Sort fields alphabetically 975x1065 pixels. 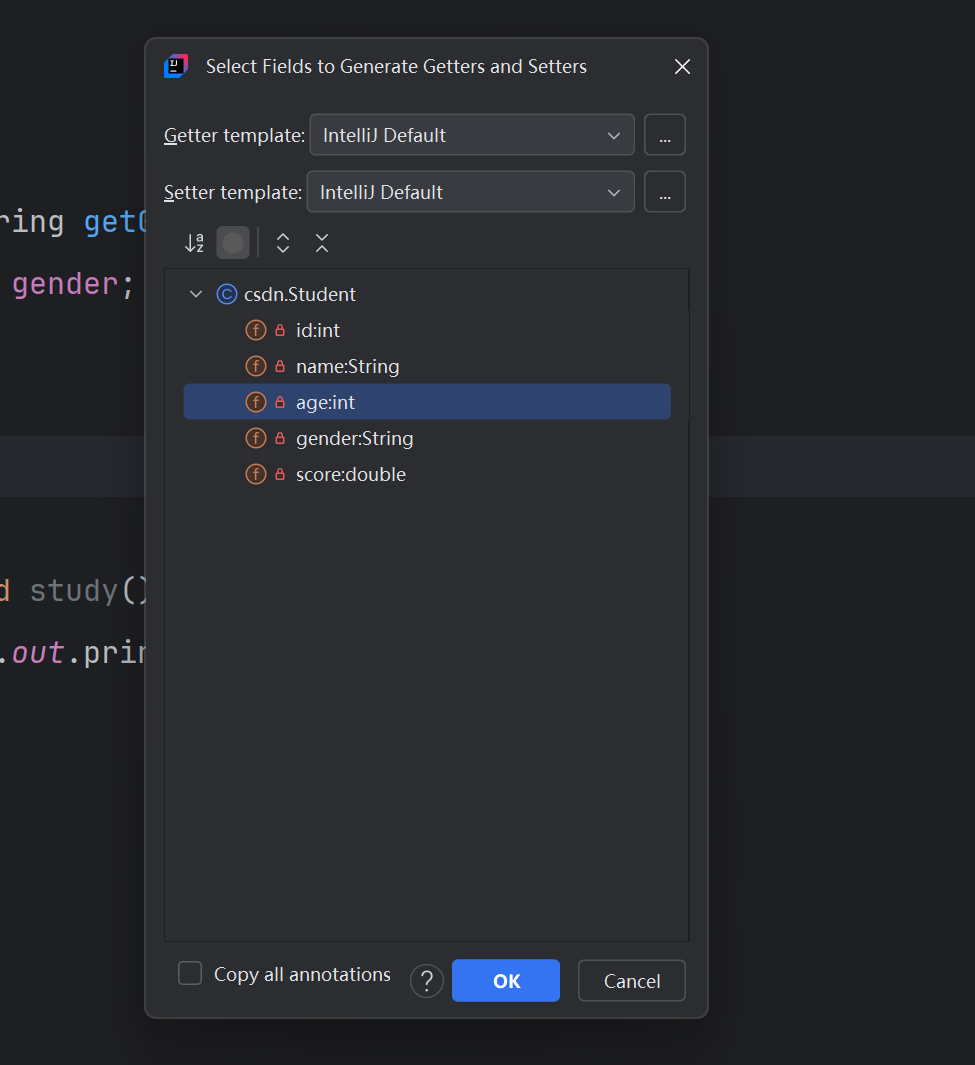(194, 243)
